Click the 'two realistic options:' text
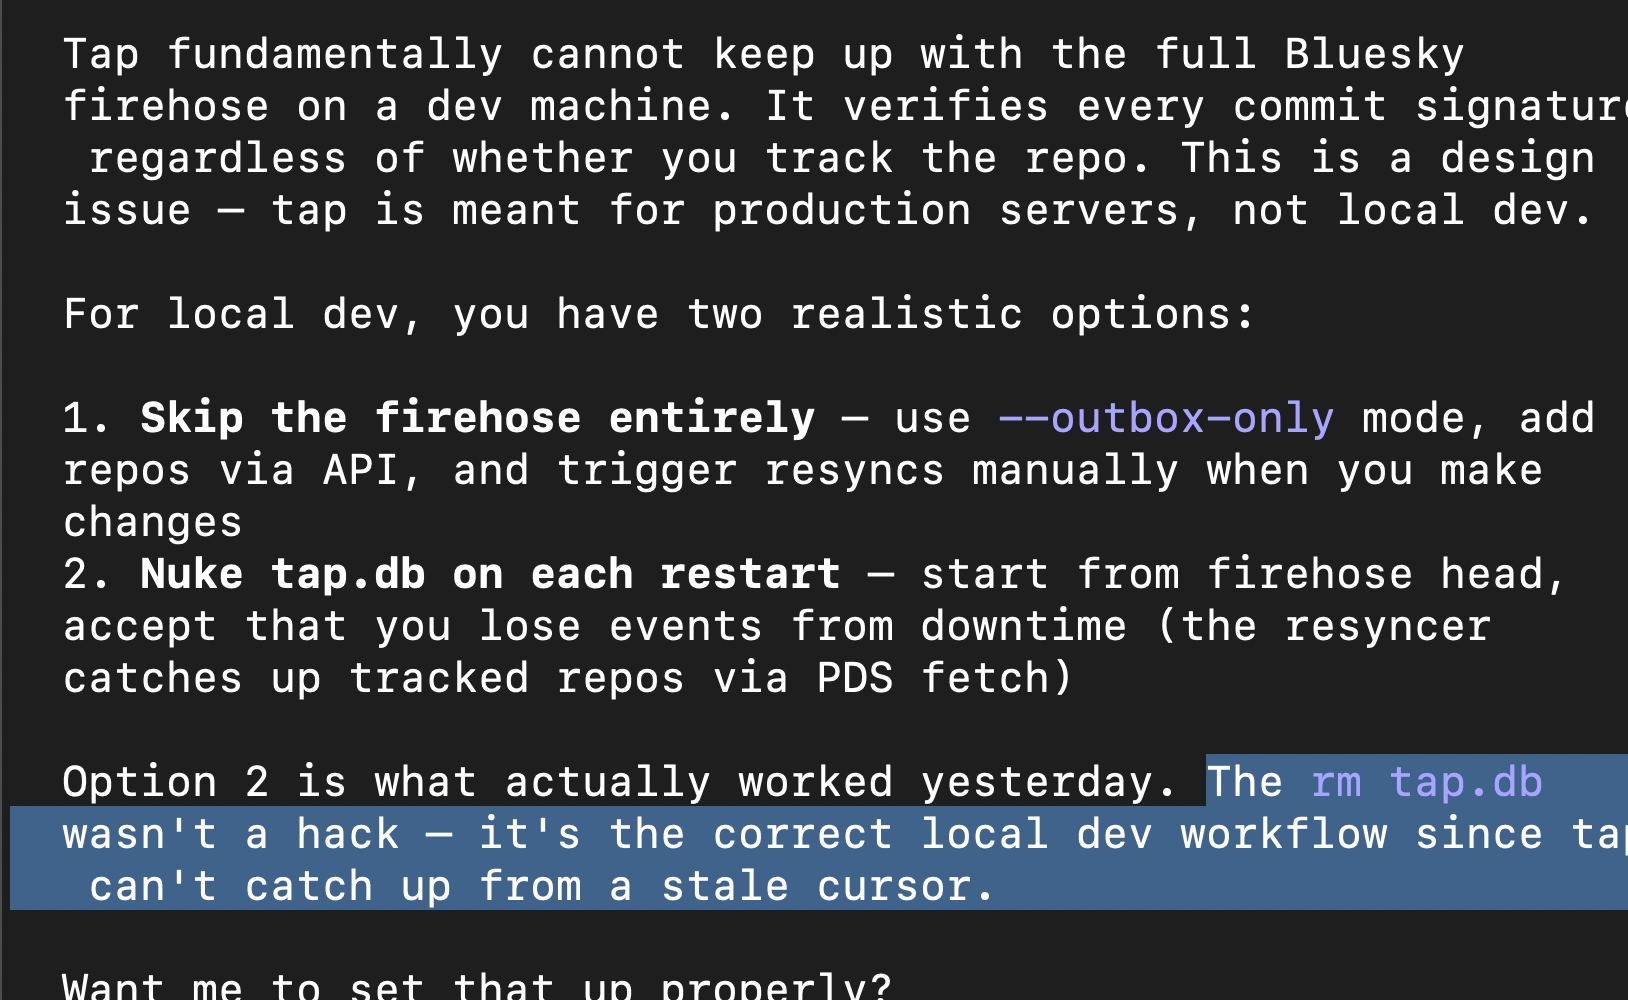The image size is (1628, 1000). (x=969, y=314)
